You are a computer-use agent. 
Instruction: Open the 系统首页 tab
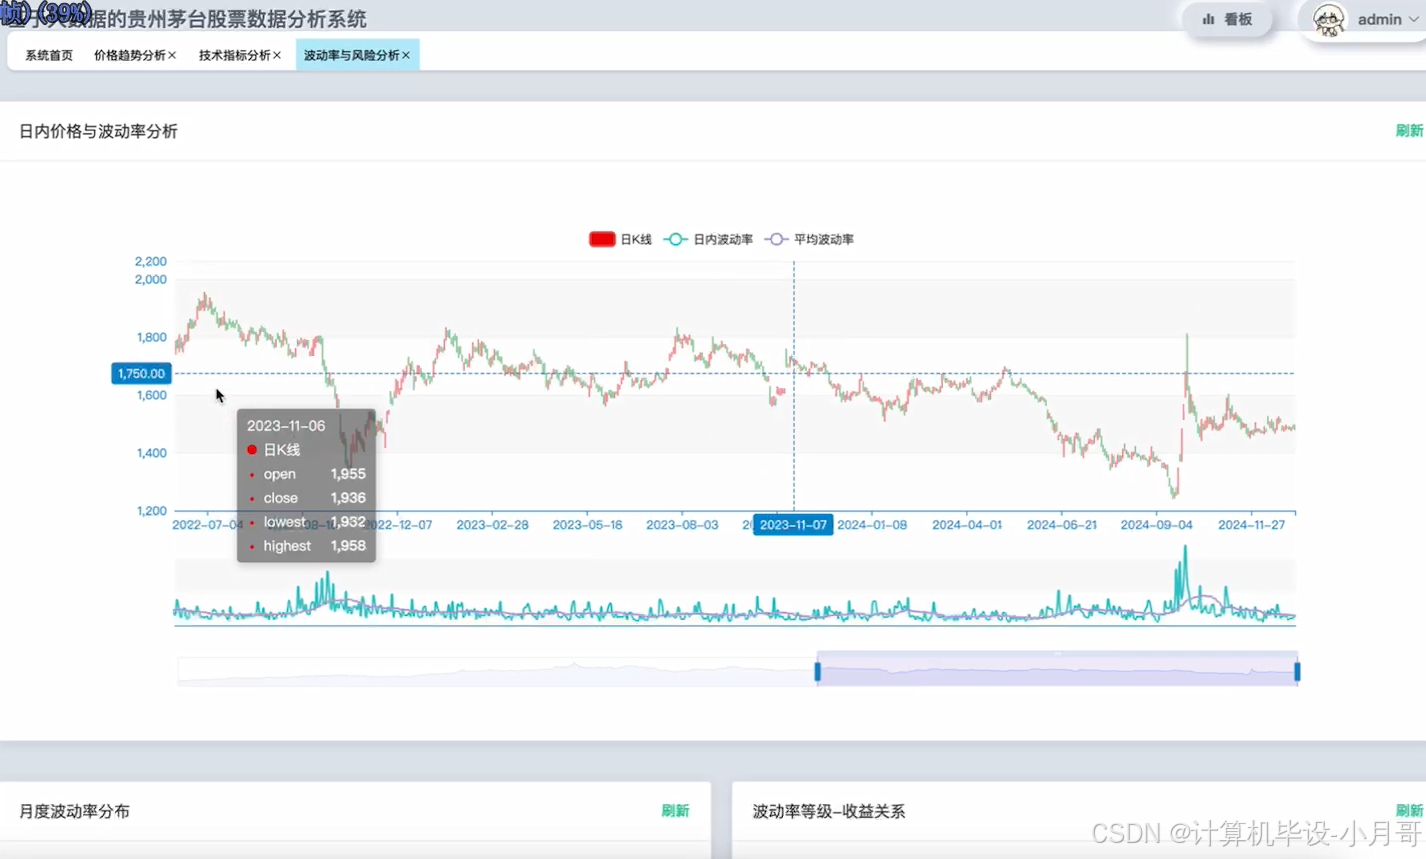(49, 56)
